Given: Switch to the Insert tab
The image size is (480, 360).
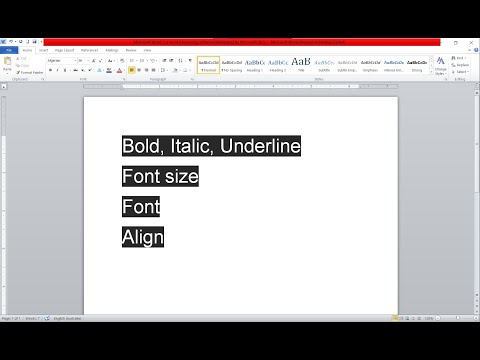Looking at the screenshot, I should click(x=44, y=50).
